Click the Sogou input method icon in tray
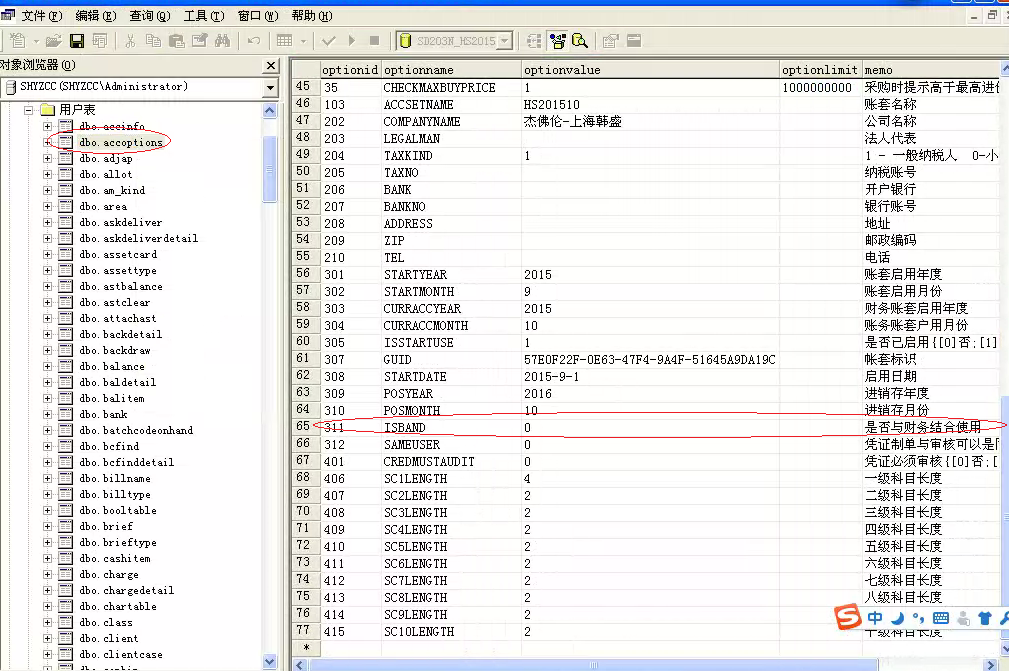This screenshot has height=671, width=1009. click(x=846, y=618)
